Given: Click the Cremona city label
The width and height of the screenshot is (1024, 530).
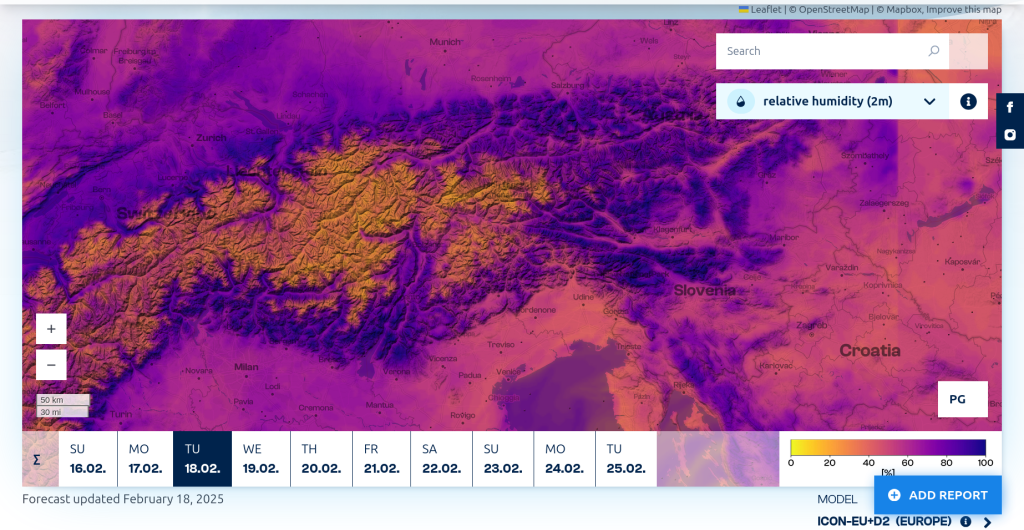Looking at the screenshot, I should tap(315, 408).
